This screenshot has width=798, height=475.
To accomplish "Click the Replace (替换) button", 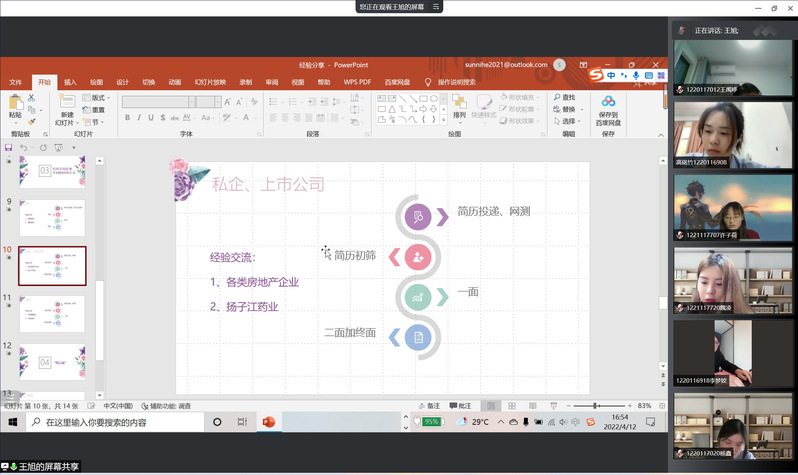I will 566,110.
